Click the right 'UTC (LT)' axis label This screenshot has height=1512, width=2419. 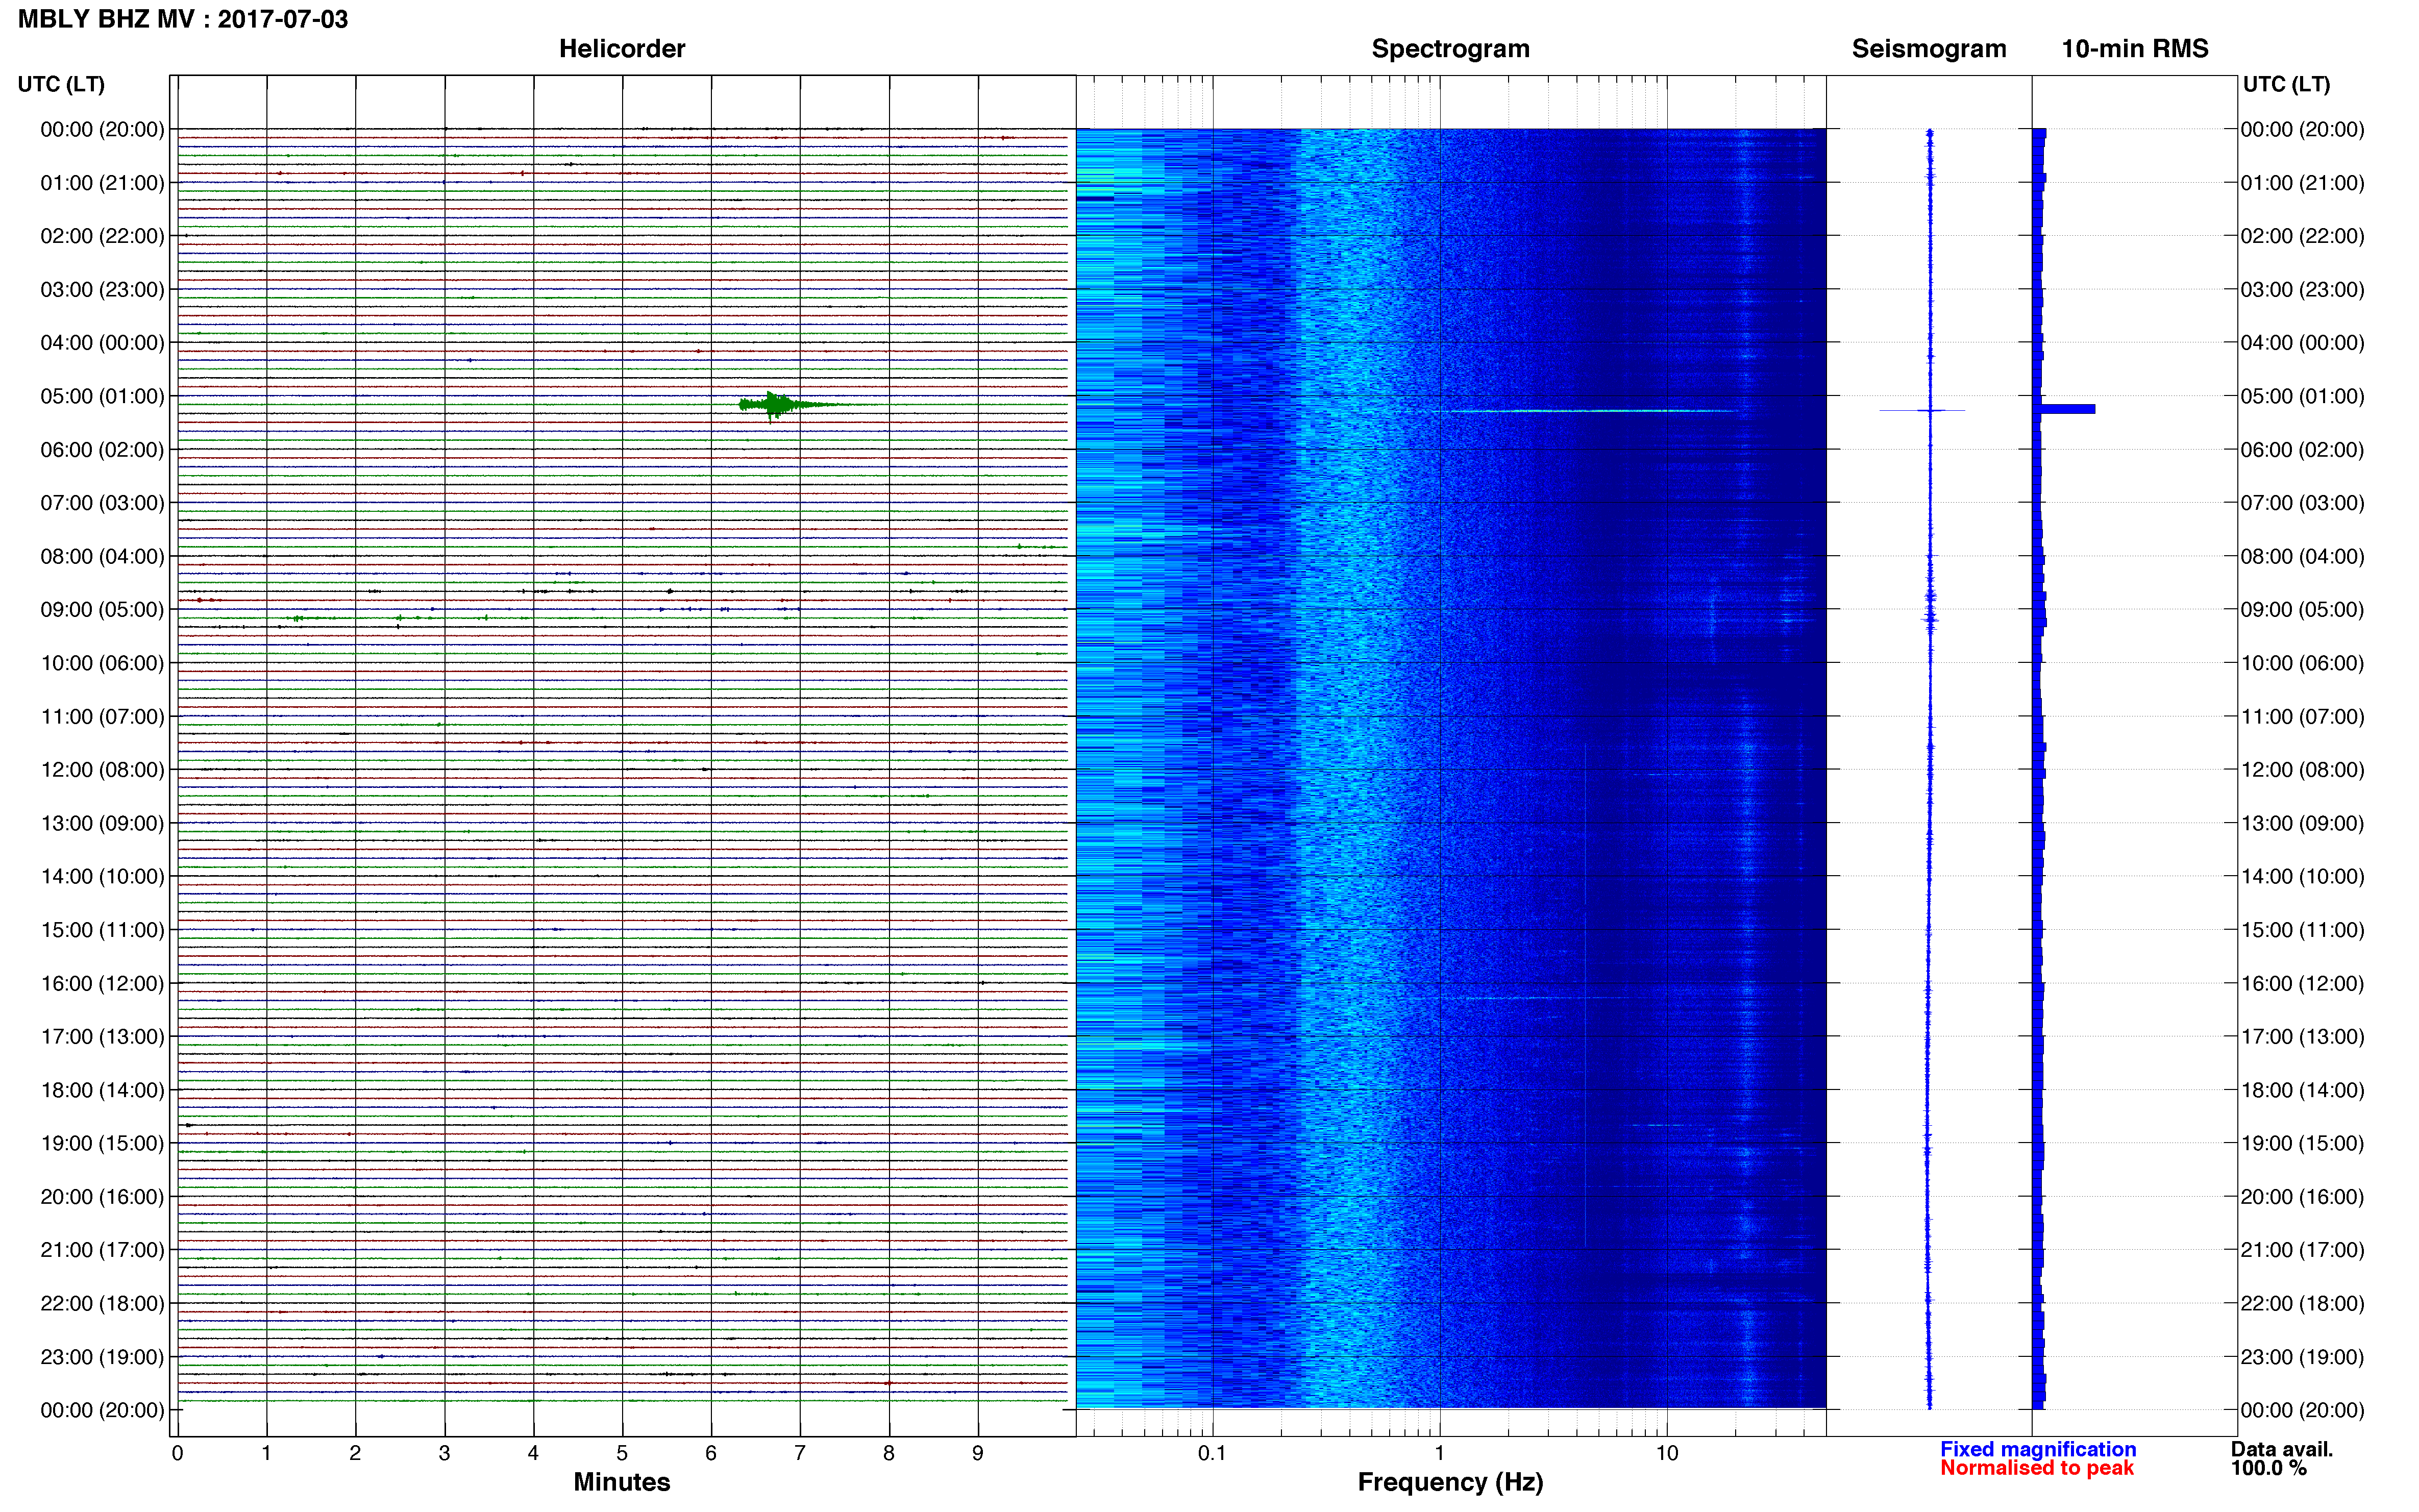click(x=2286, y=84)
